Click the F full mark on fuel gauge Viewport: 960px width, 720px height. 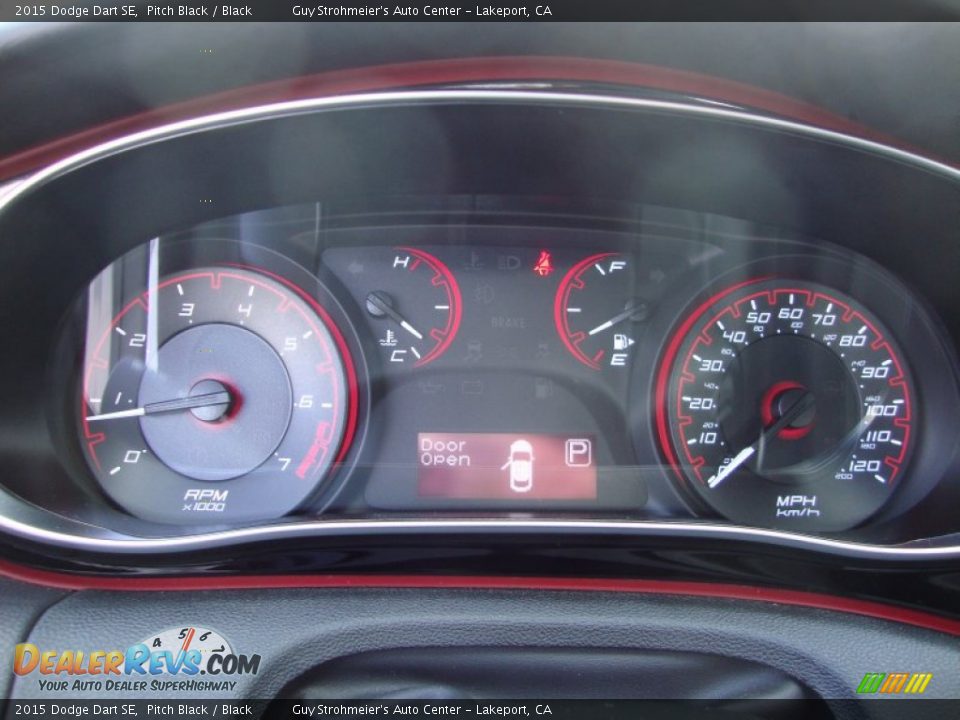pos(616,267)
